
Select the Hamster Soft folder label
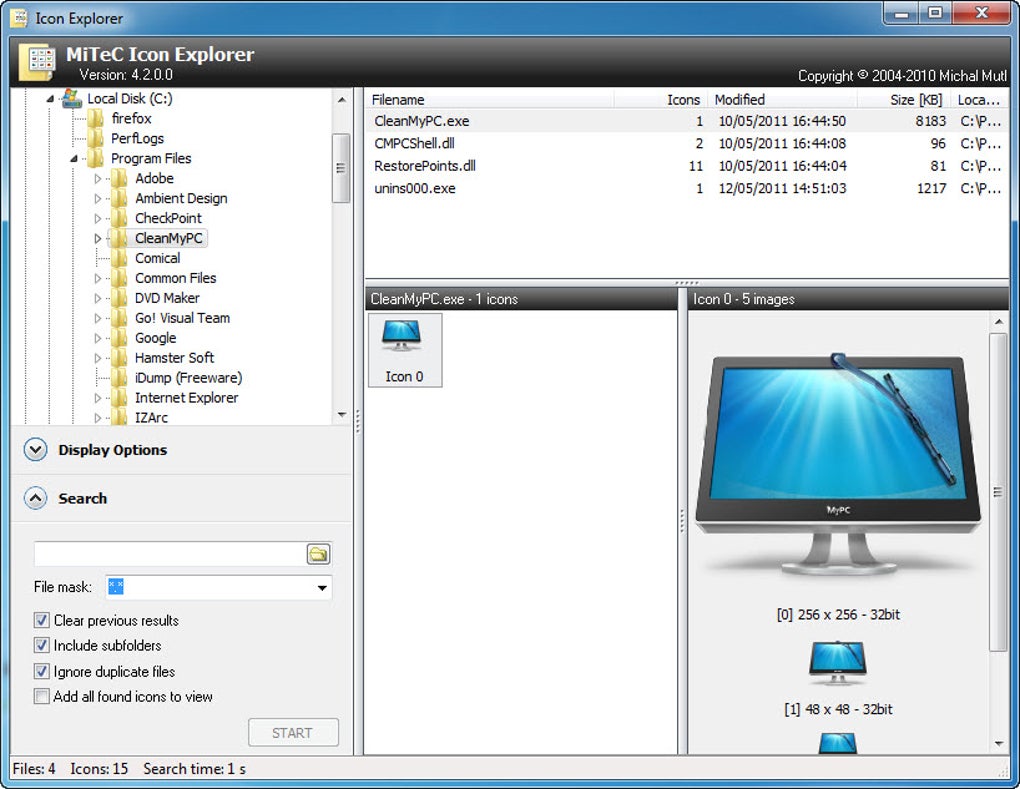click(174, 358)
